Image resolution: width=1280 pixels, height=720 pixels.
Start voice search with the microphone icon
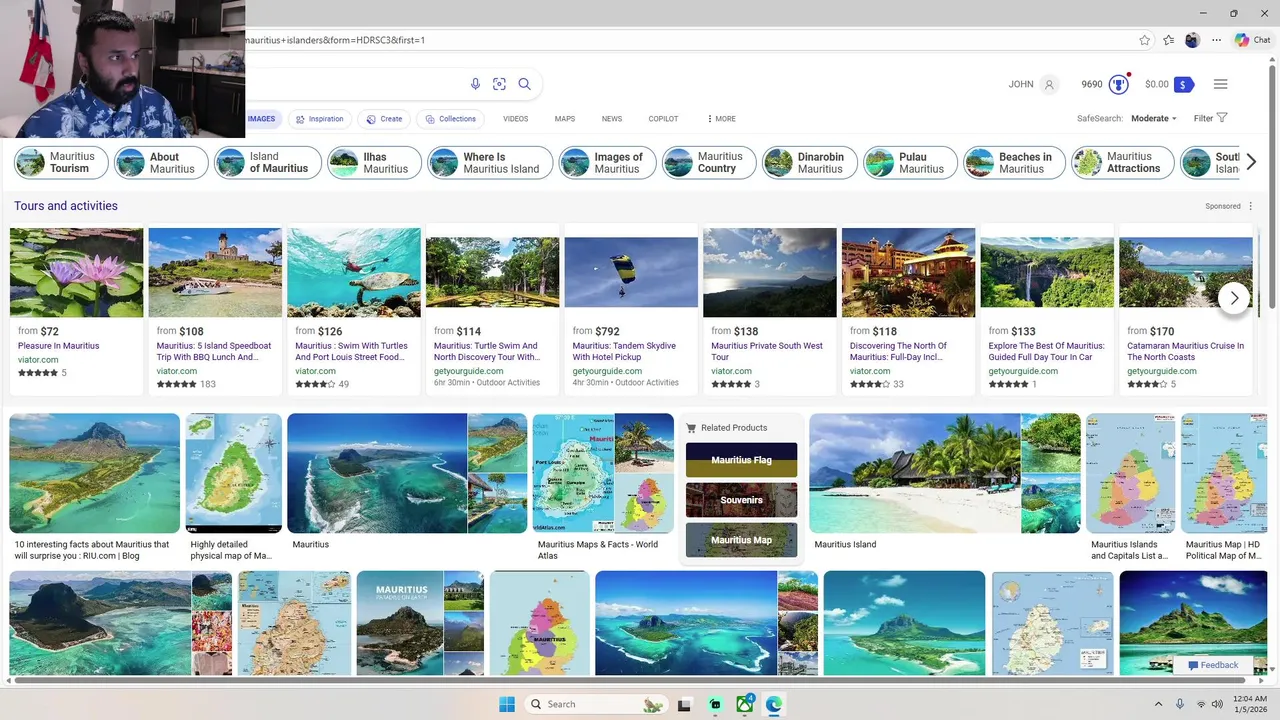pyautogui.click(x=475, y=84)
